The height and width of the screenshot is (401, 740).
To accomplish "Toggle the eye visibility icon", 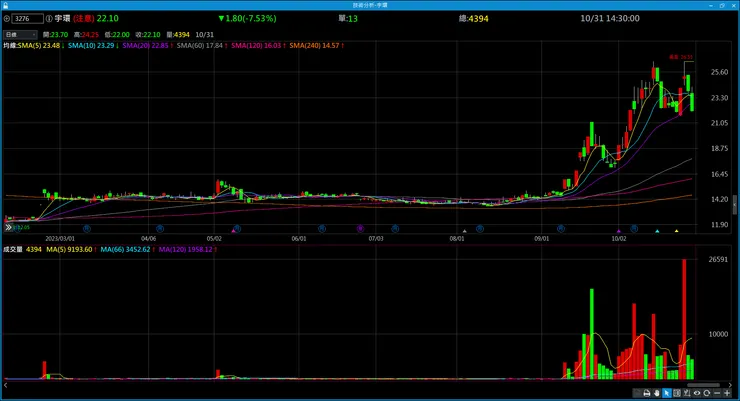I will click(697, 393).
